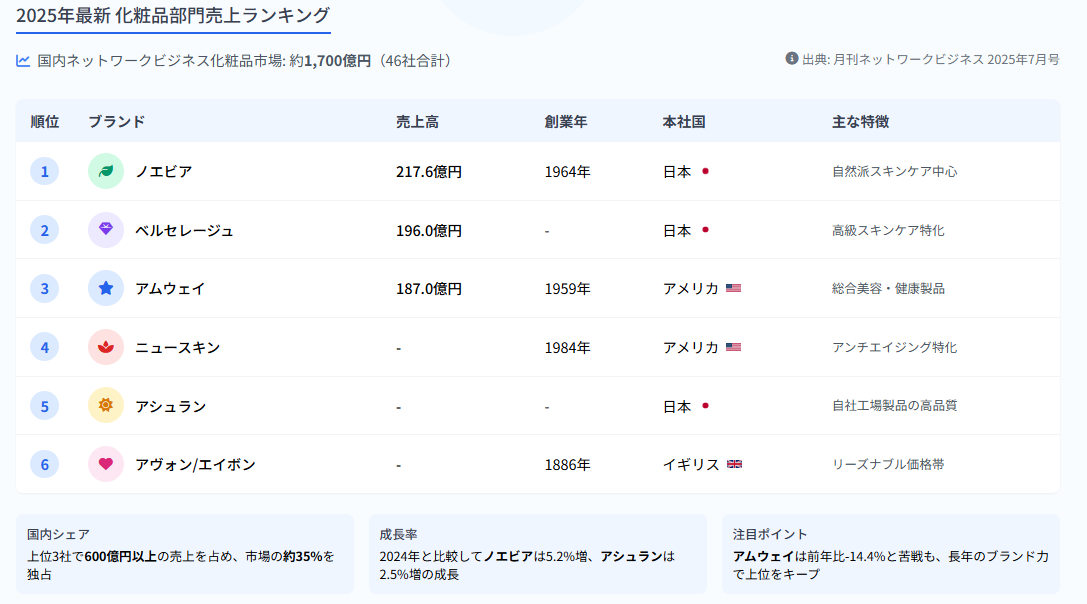Click the US flag in ニュースキン row

pos(733,347)
